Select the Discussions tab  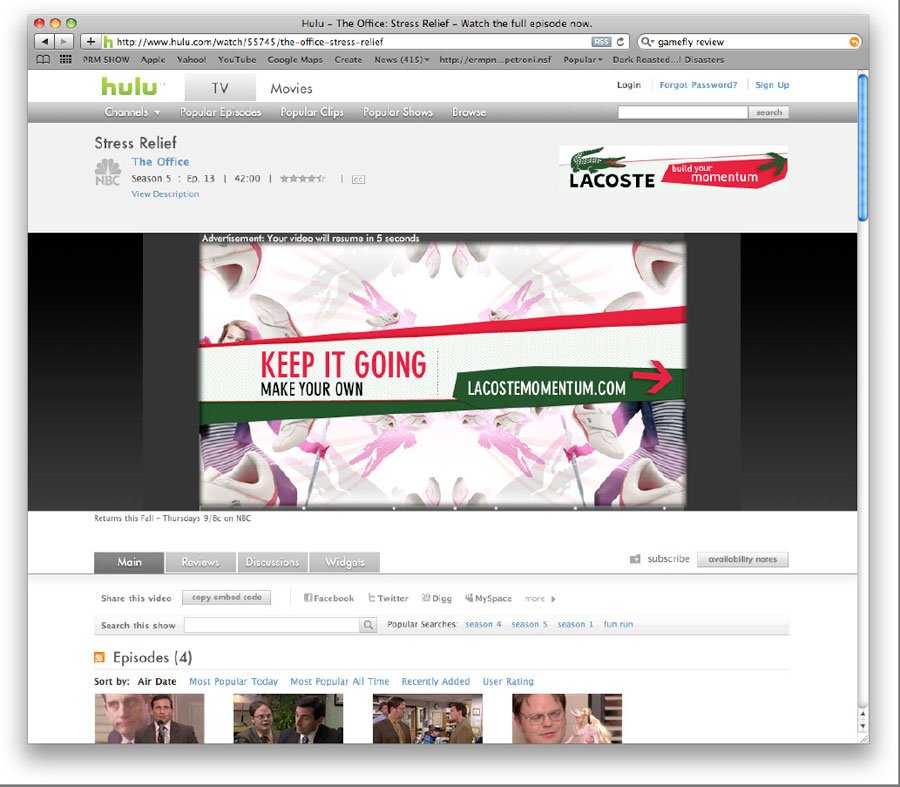click(x=273, y=562)
